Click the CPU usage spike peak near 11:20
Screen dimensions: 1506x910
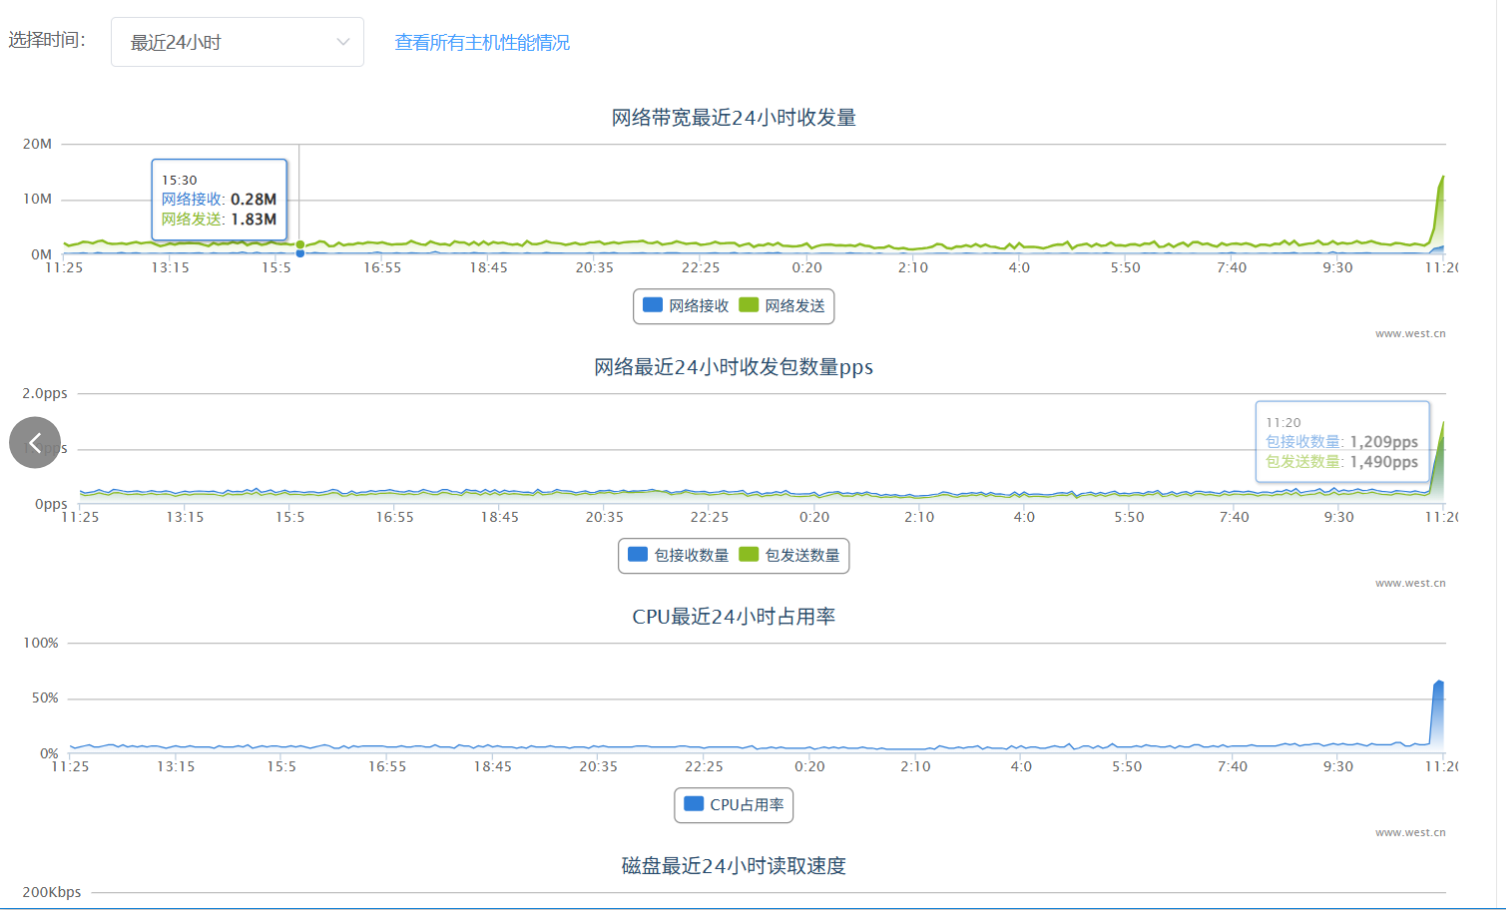(1439, 683)
